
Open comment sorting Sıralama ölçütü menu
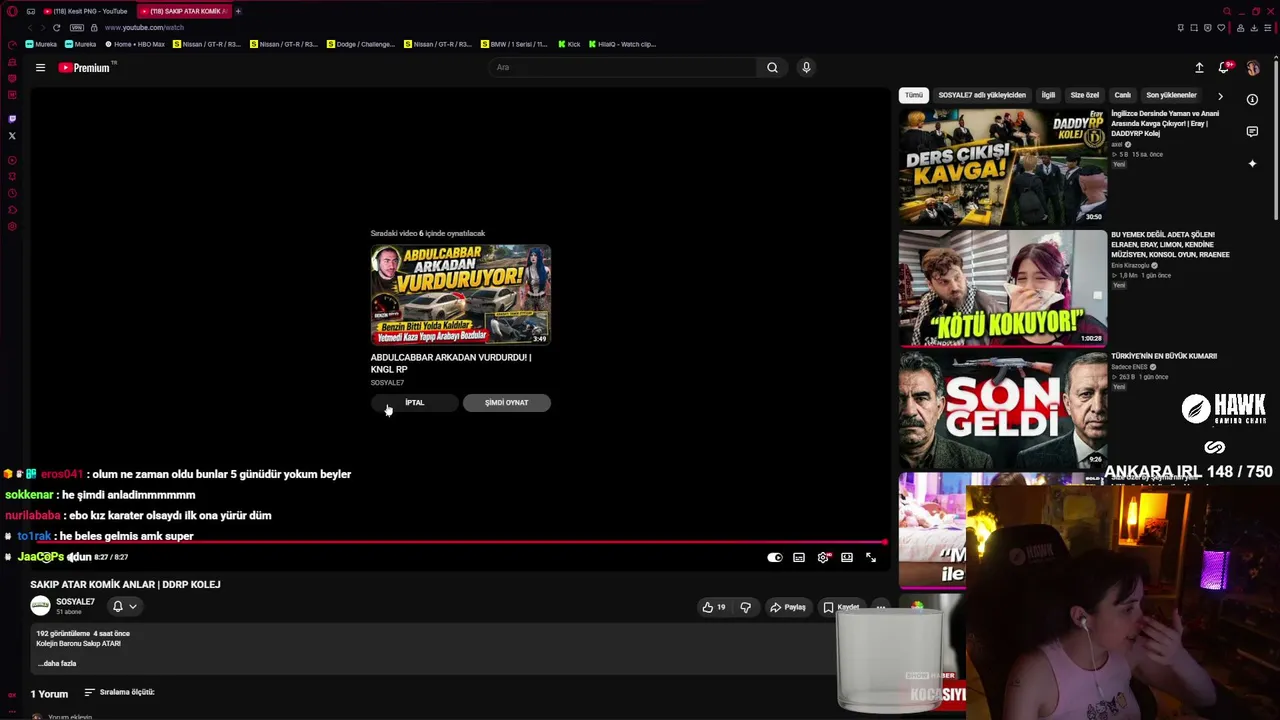tap(119, 692)
